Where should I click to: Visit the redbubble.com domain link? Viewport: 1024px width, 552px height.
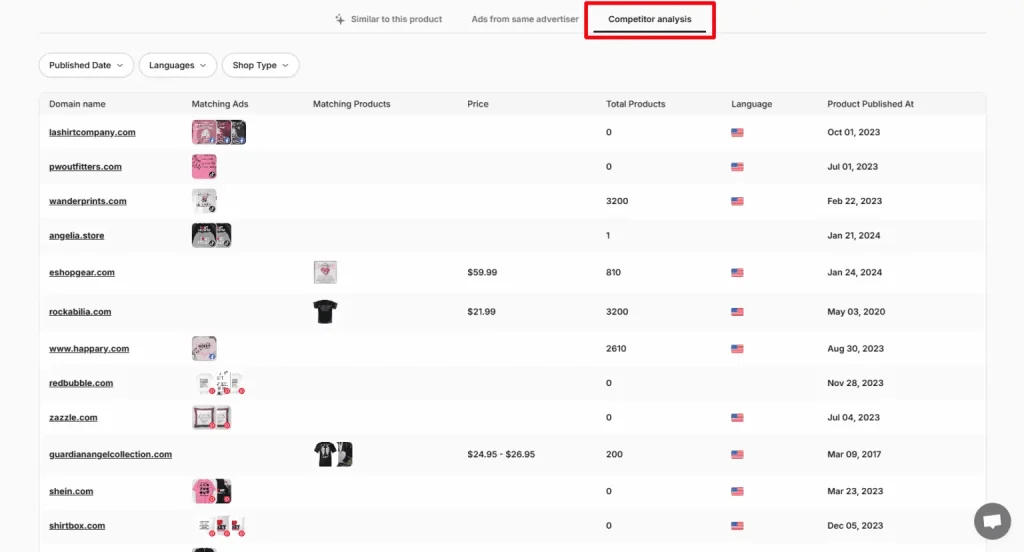(x=81, y=383)
